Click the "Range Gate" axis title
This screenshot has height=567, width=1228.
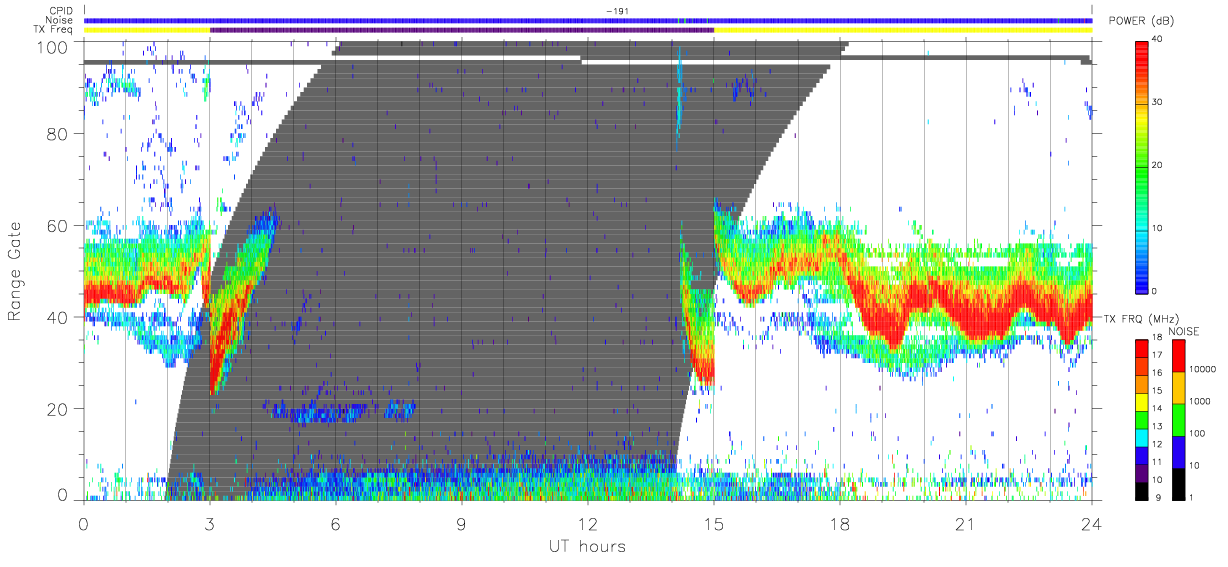(15, 272)
